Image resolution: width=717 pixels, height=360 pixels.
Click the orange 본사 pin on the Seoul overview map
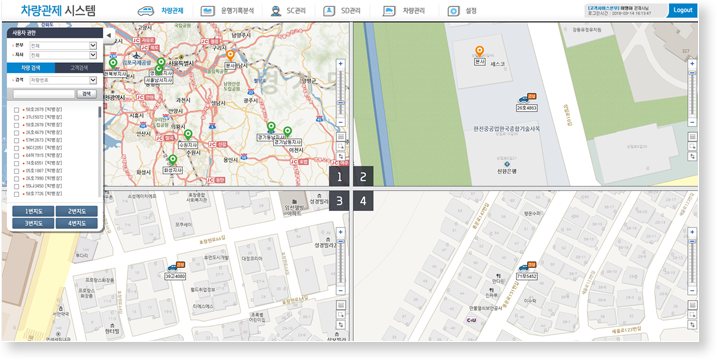(230, 55)
